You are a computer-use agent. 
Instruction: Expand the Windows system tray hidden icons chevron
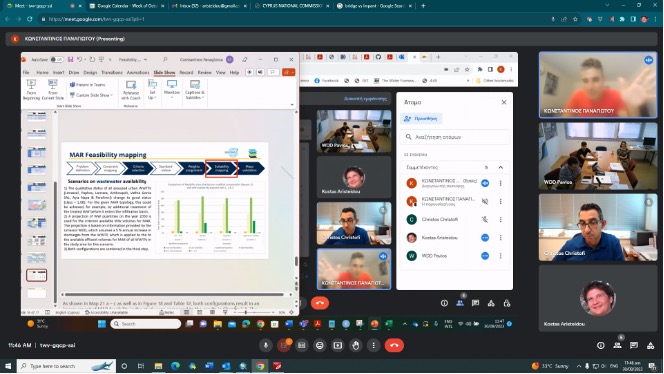(578, 366)
